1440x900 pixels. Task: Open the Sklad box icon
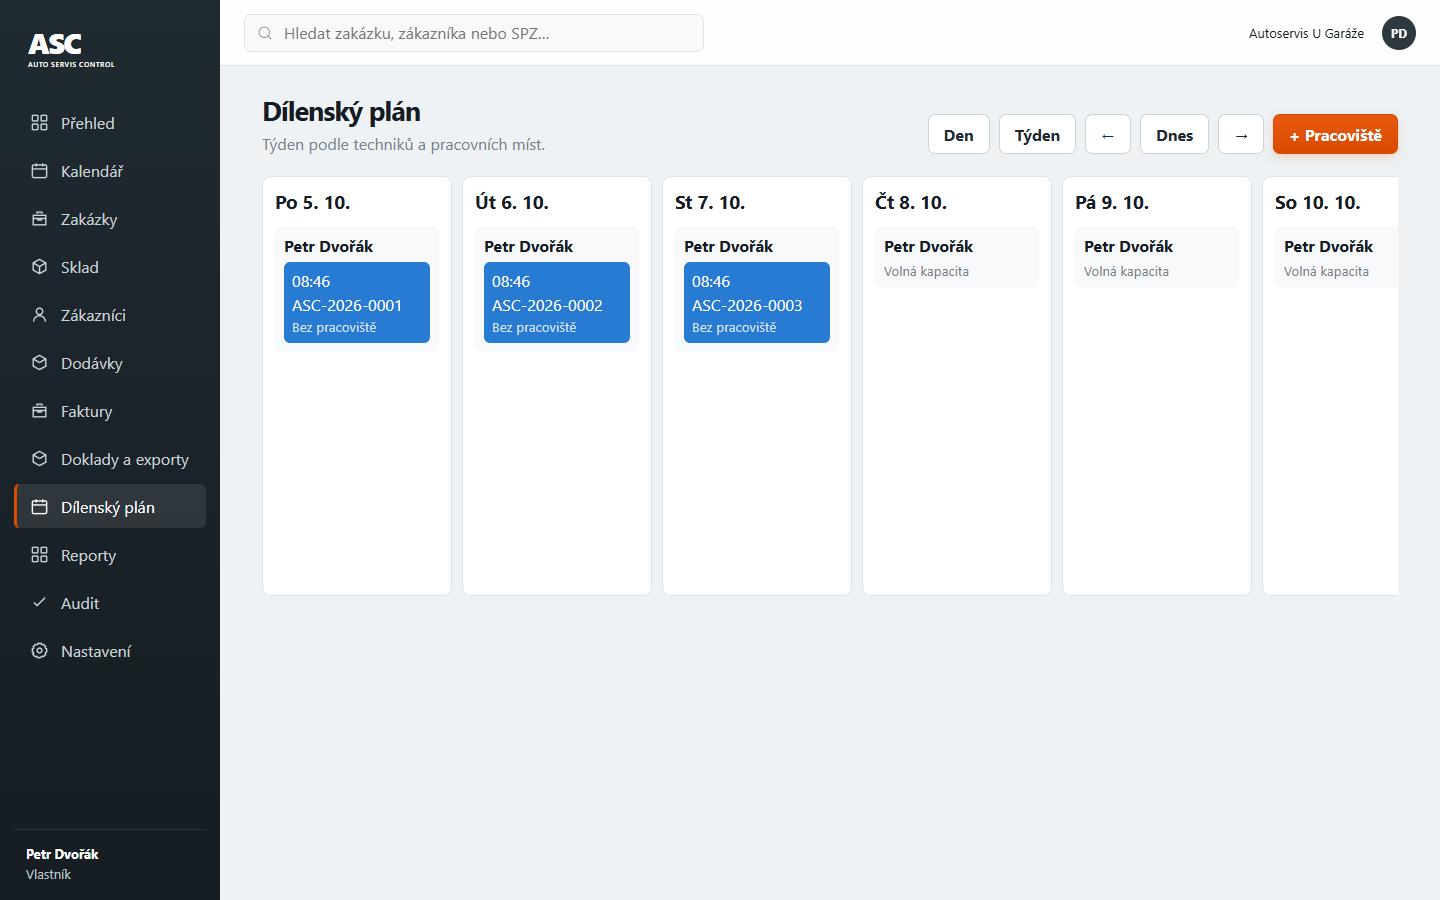39,267
